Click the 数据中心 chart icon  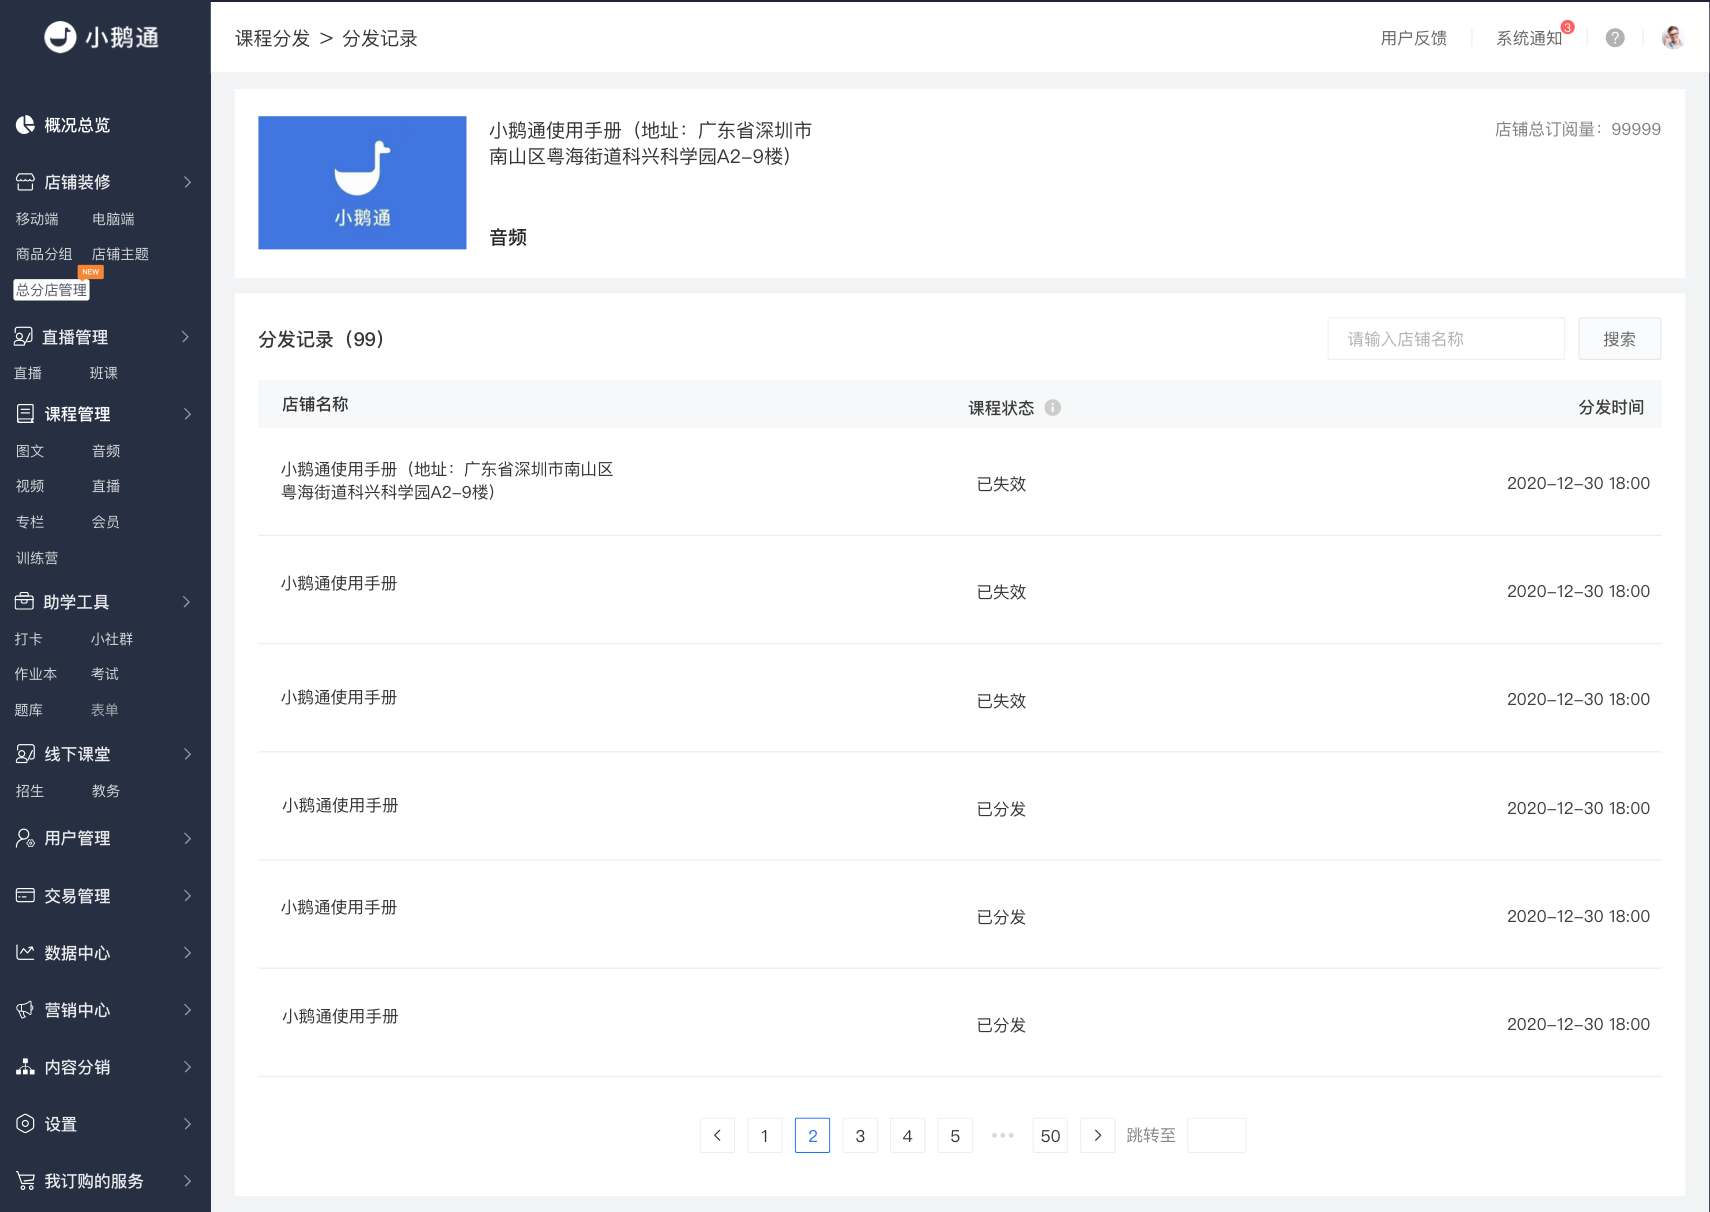(x=25, y=952)
